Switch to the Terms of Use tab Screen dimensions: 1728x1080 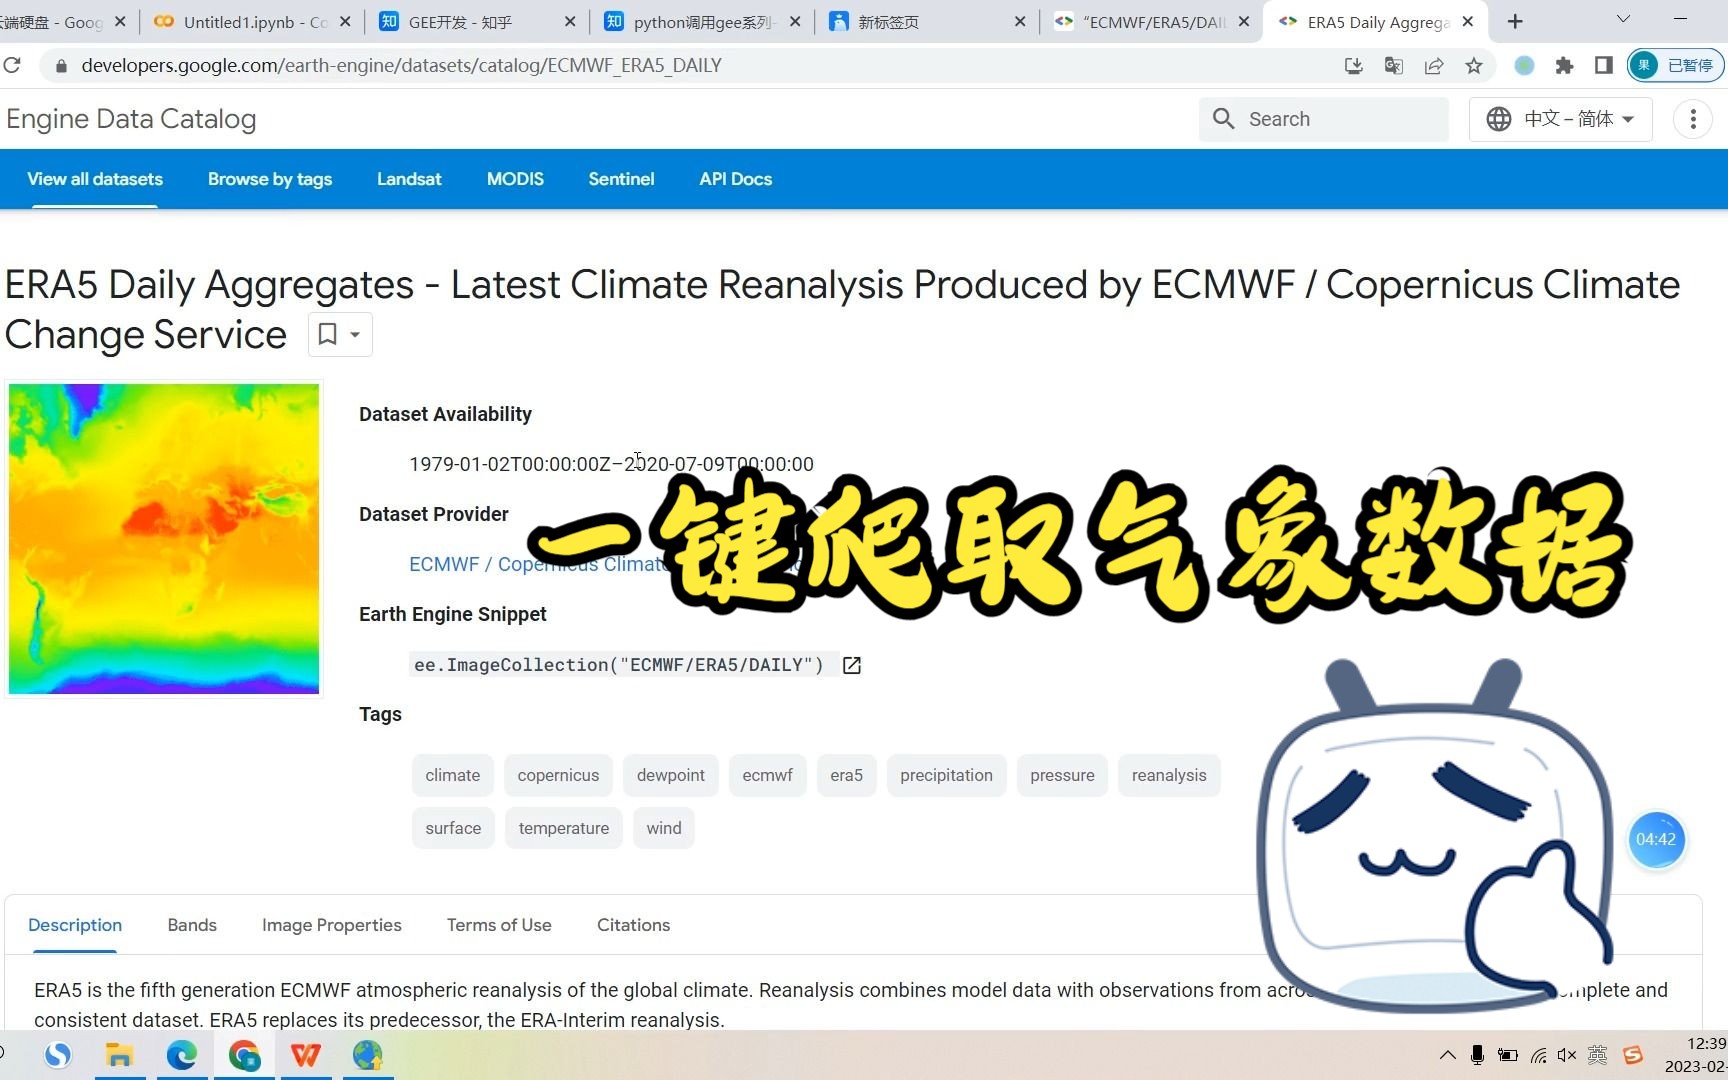click(x=499, y=925)
